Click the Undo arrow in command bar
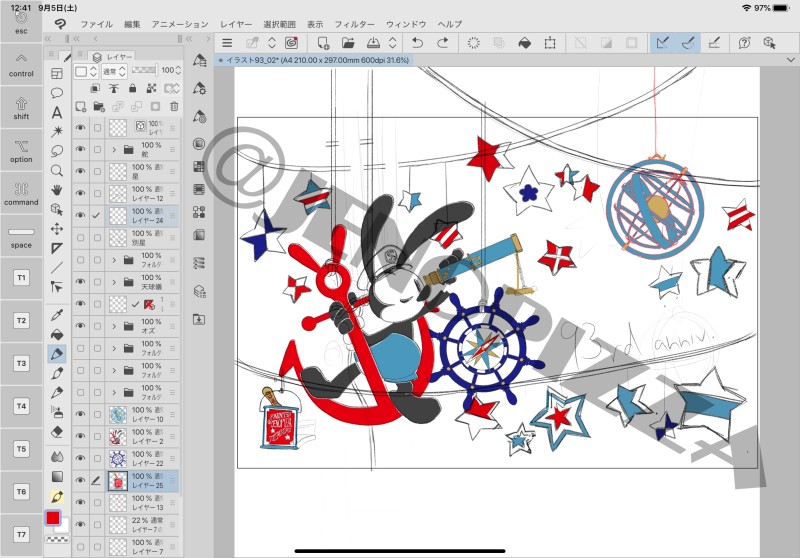 (417, 43)
